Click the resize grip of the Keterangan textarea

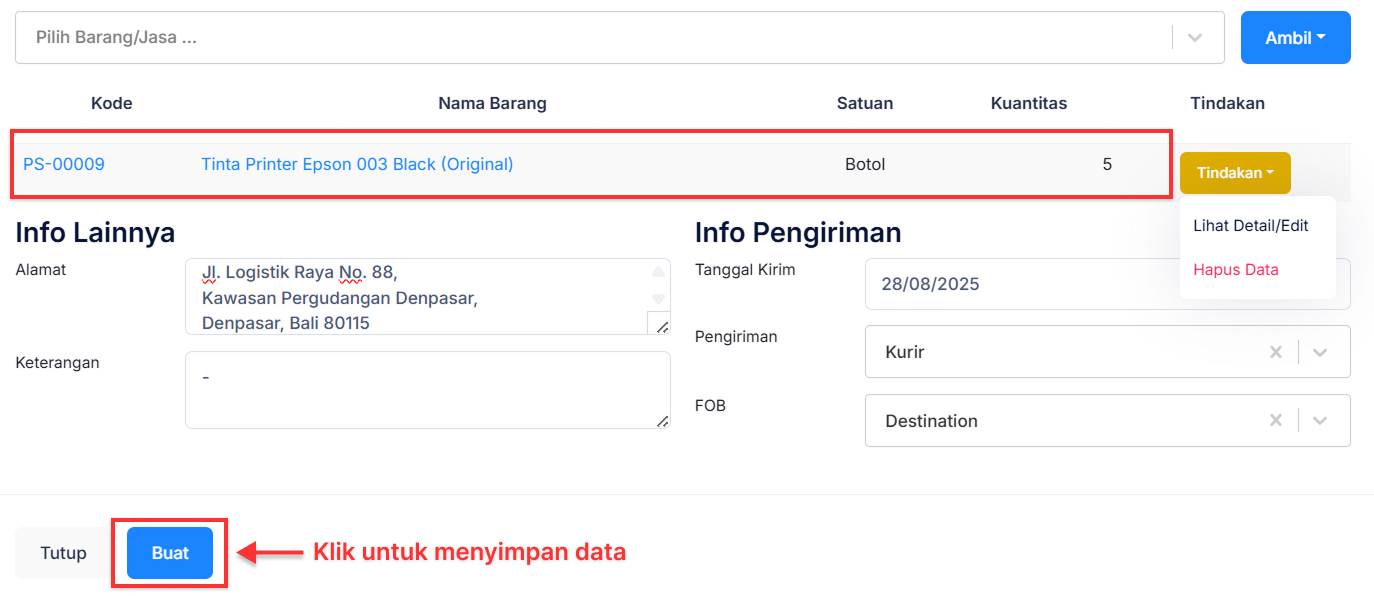(x=663, y=421)
